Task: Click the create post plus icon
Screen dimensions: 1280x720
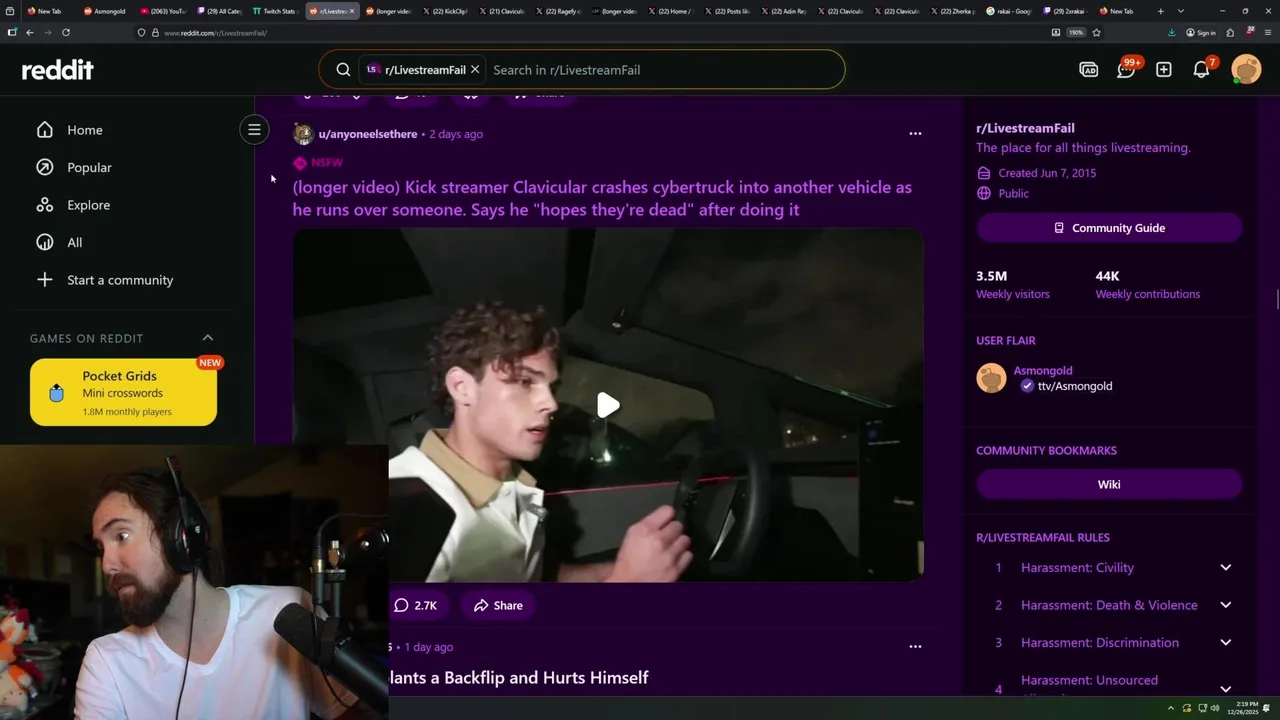Action: pyautogui.click(x=1163, y=70)
